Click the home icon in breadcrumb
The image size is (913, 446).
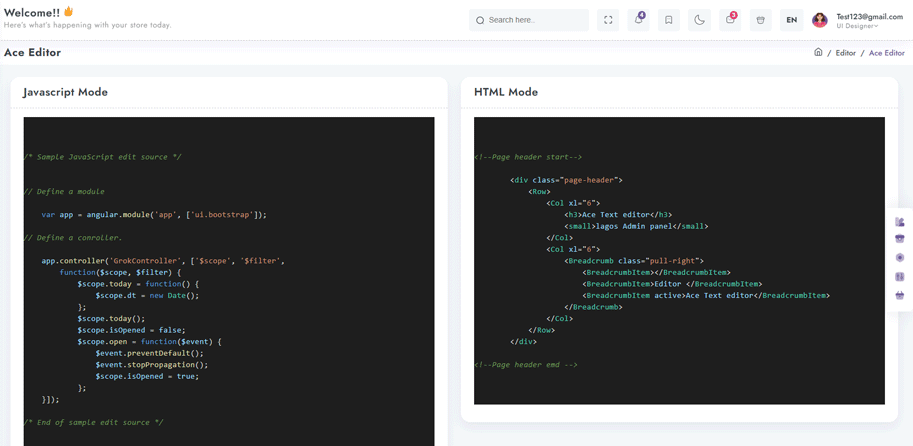(818, 52)
